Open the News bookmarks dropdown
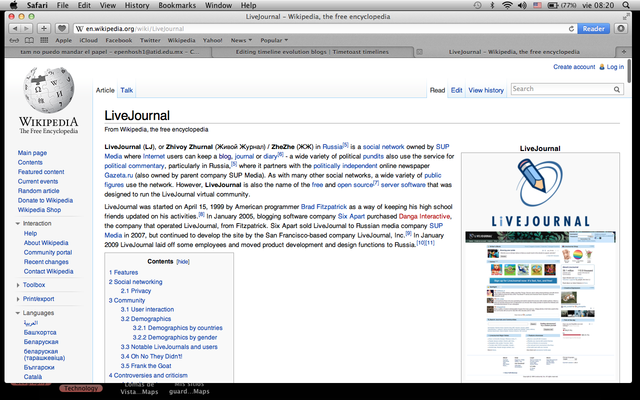640x400 pixels. coord(241,40)
